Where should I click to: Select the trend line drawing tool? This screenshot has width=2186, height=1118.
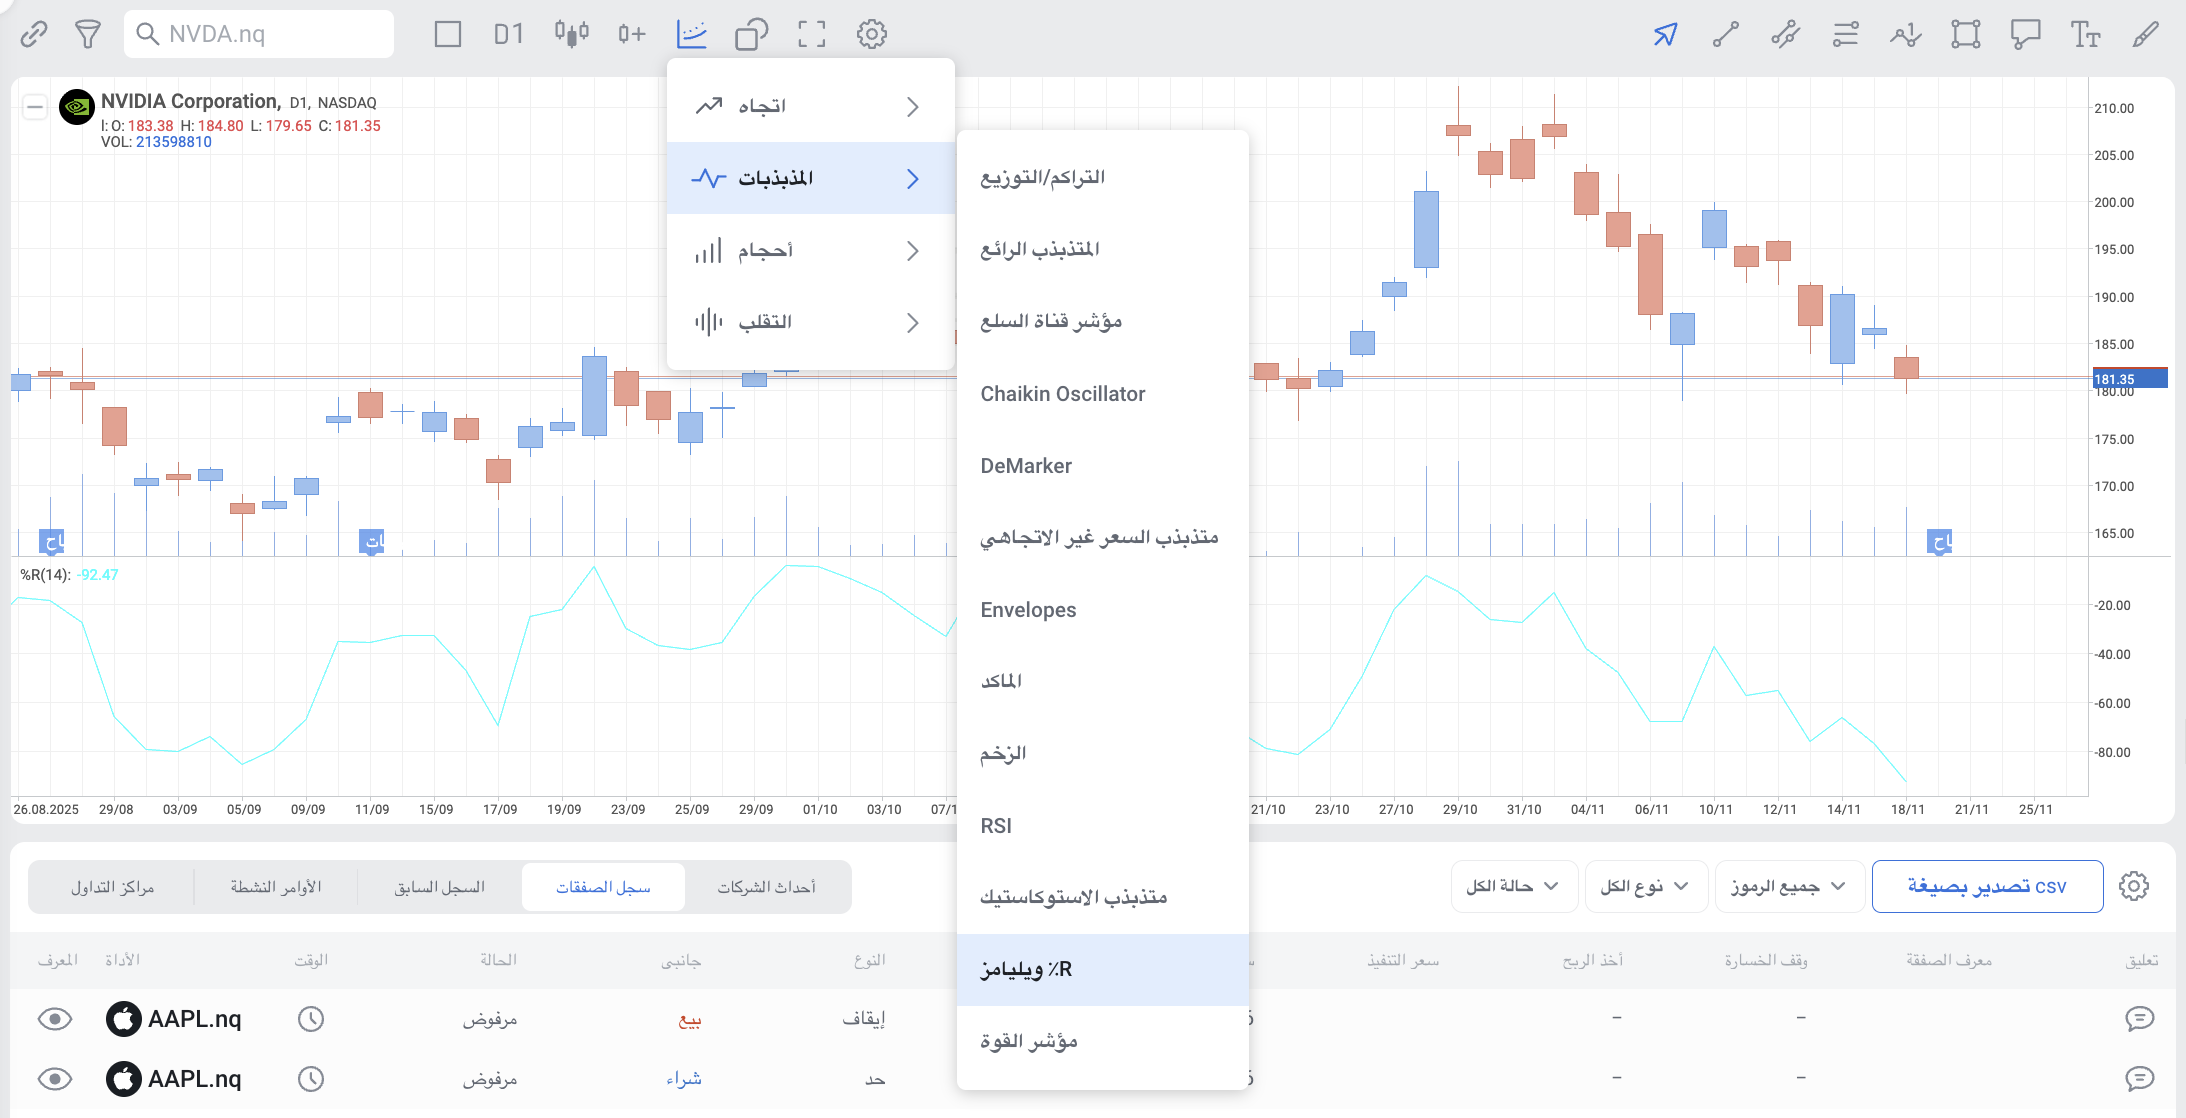(1725, 34)
